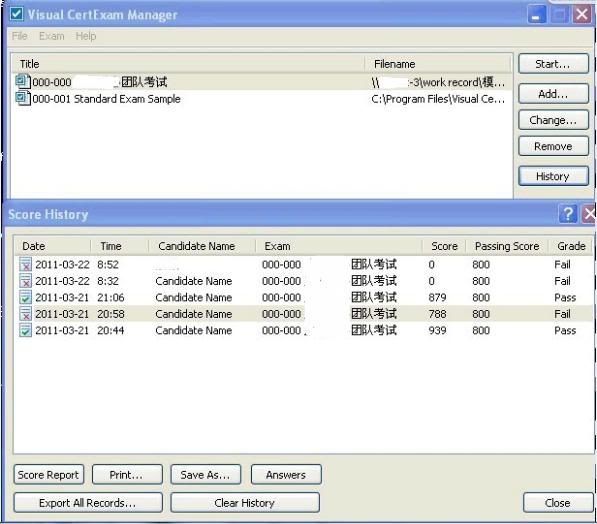The width and height of the screenshot is (597, 524).
Task: Close the Score History dialog with Close button
Action: point(558,503)
